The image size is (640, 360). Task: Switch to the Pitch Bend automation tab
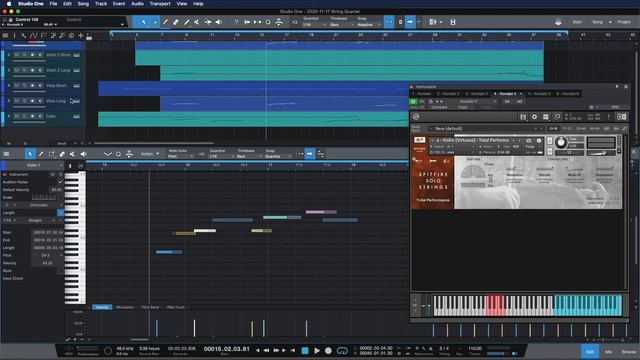[150, 307]
